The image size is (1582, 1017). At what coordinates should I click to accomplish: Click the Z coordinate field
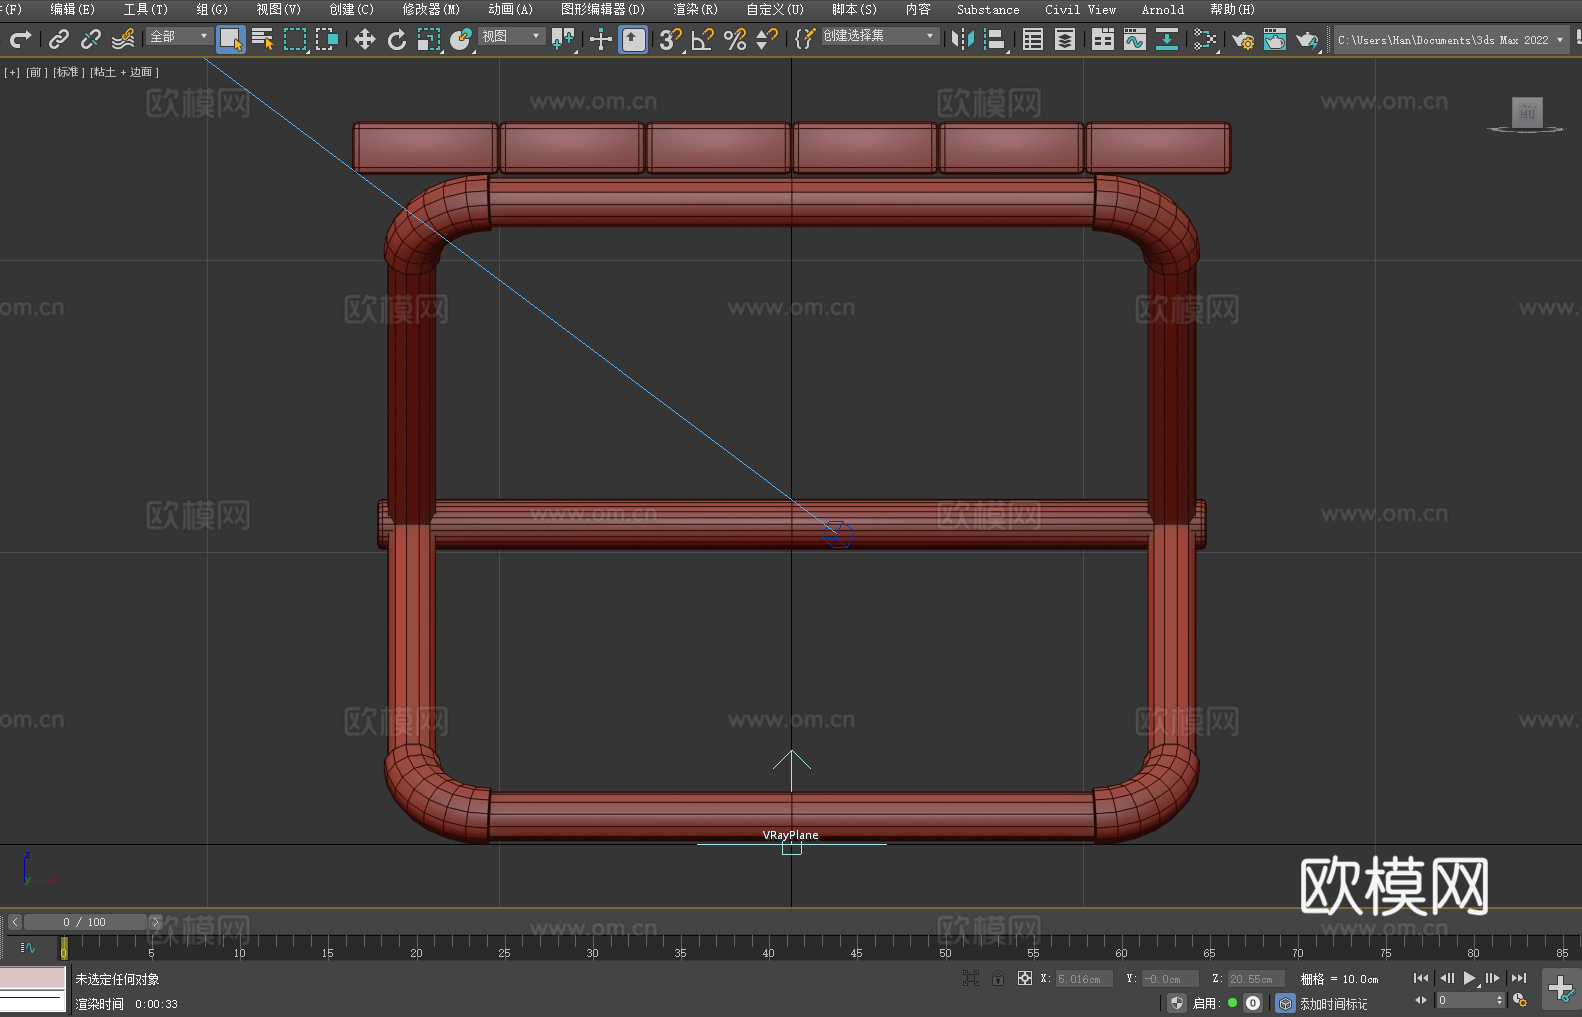(x=1255, y=979)
